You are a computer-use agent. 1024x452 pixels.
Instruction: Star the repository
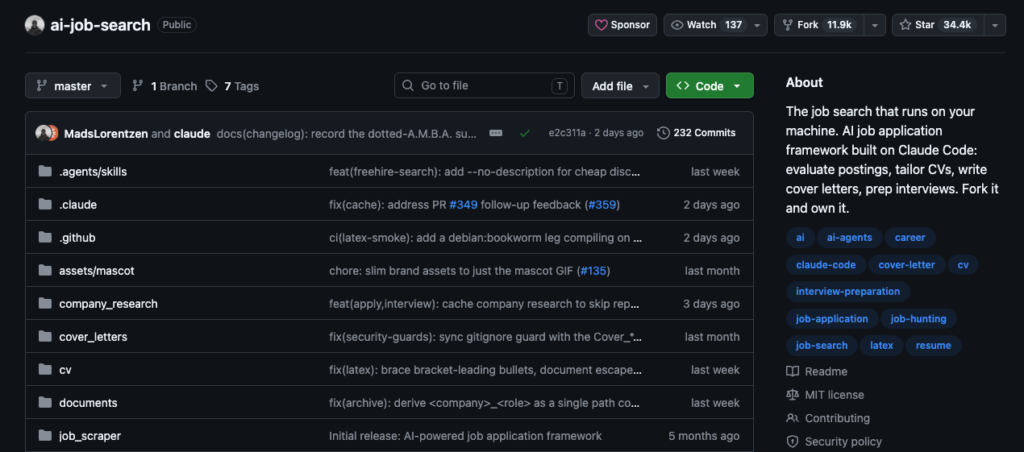click(937, 25)
